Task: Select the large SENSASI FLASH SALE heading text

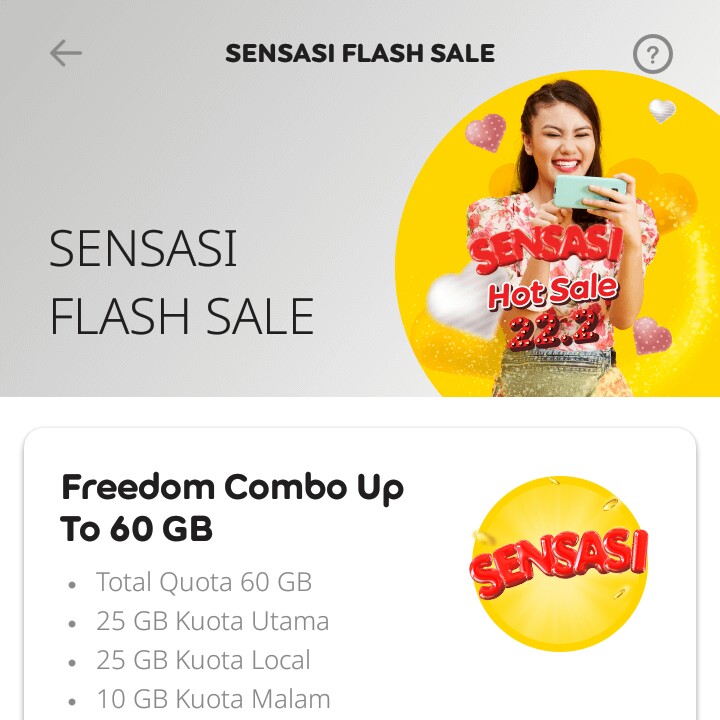Action: click(182, 282)
